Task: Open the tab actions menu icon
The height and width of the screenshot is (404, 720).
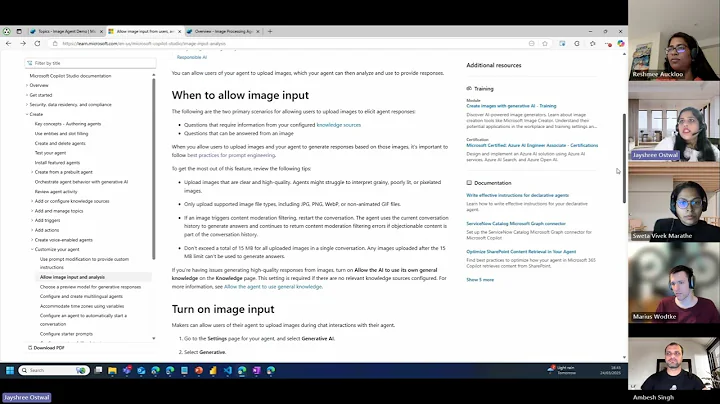Action: [x=19, y=31]
